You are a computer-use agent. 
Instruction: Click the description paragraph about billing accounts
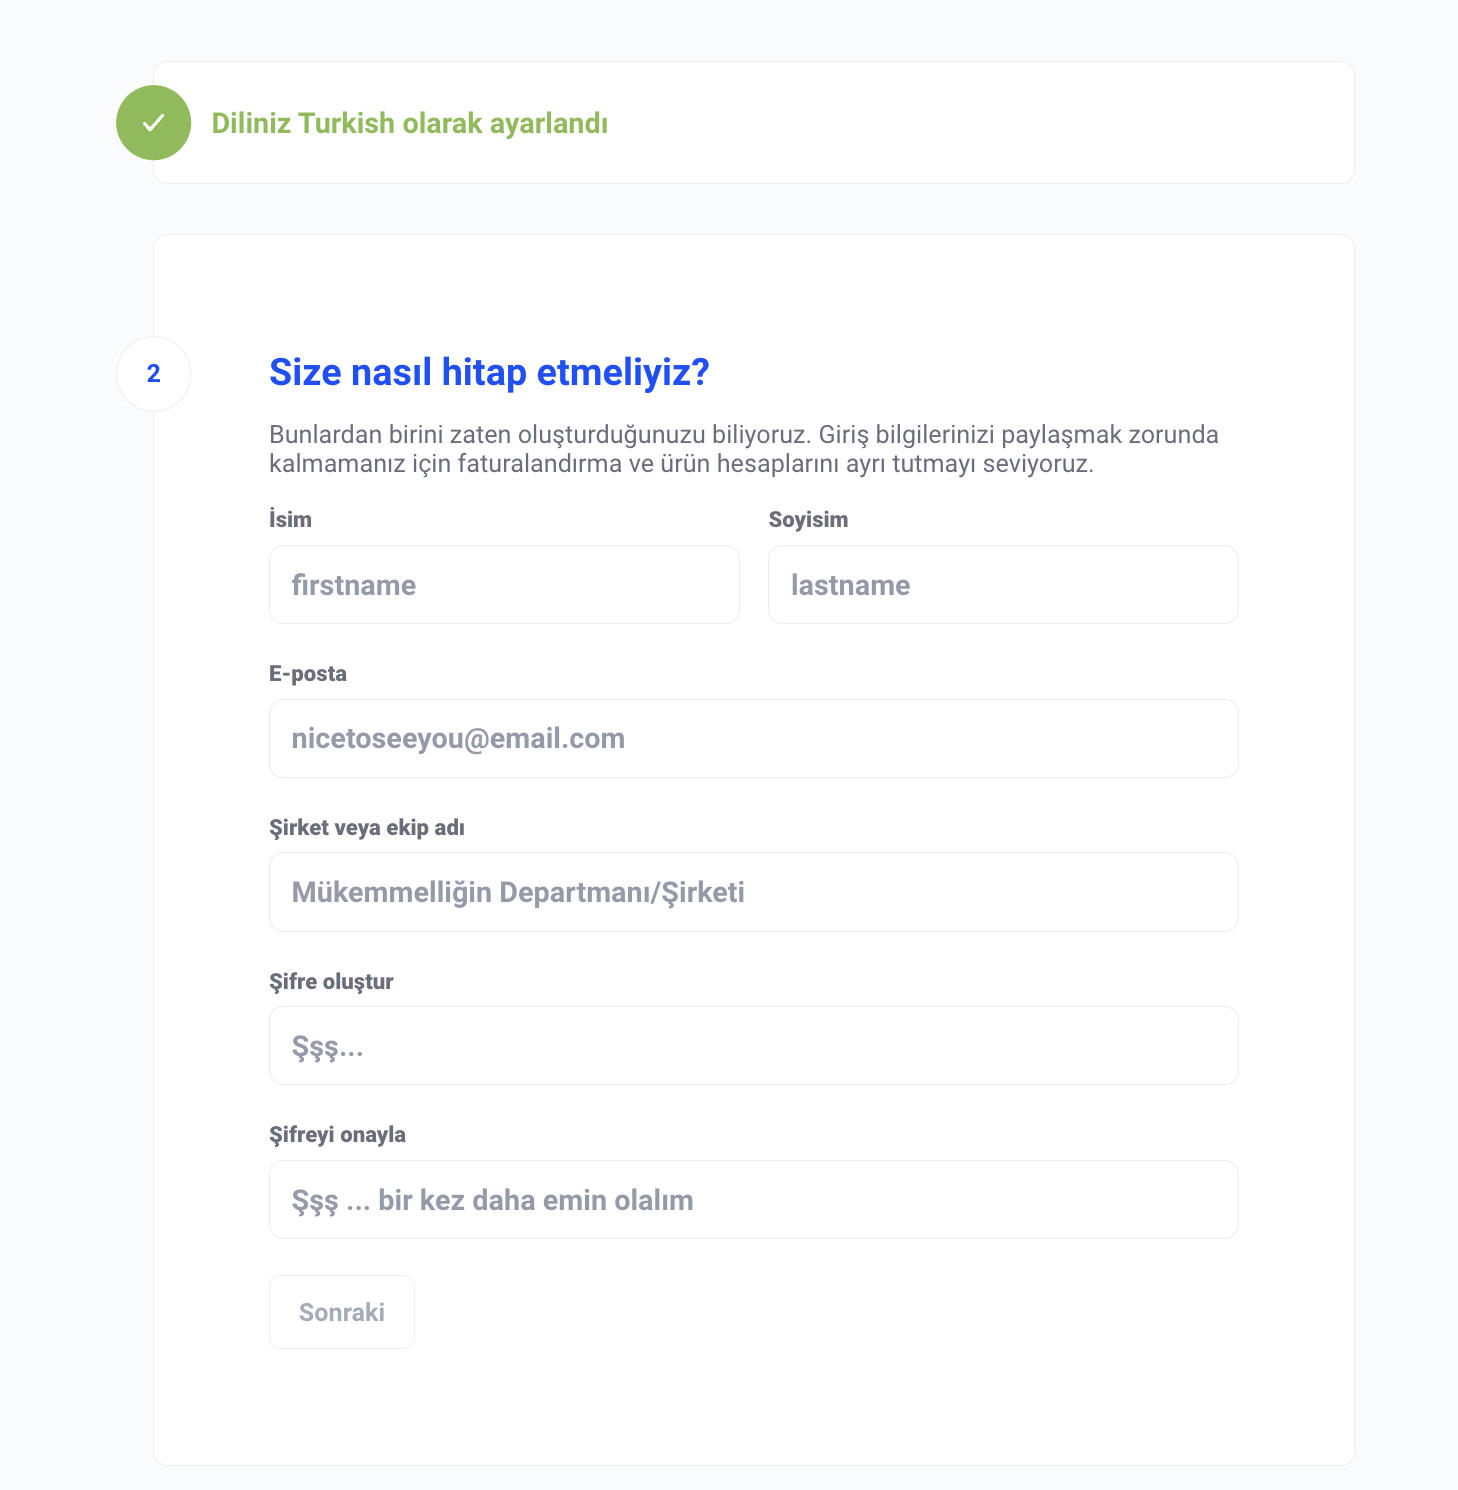click(743, 449)
